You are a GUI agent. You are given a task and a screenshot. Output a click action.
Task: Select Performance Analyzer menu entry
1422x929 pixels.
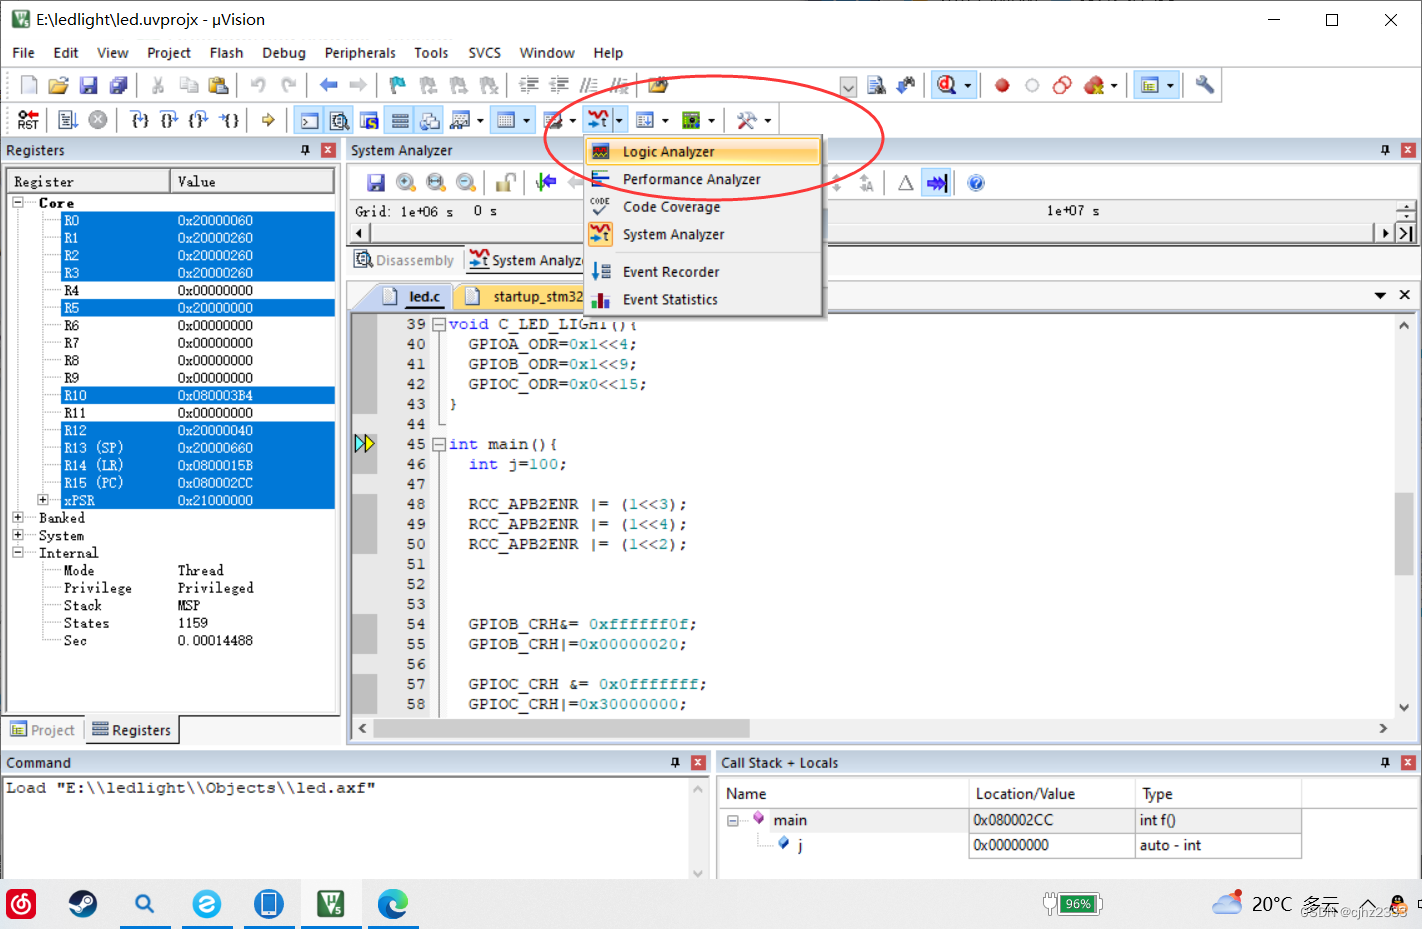pyautogui.click(x=703, y=179)
